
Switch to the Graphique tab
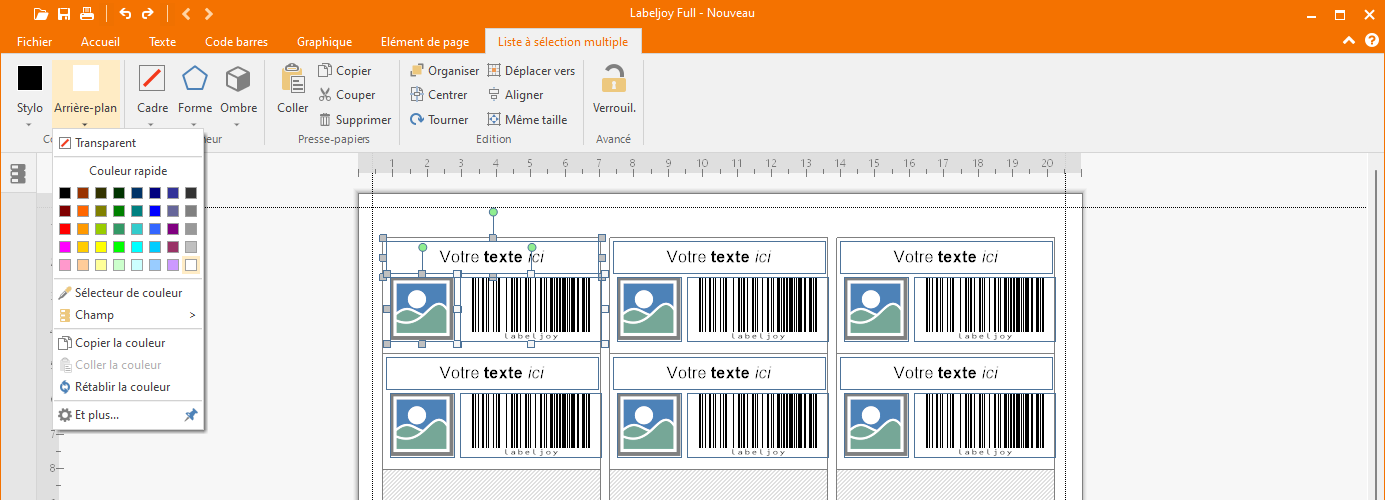tap(324, 42)
